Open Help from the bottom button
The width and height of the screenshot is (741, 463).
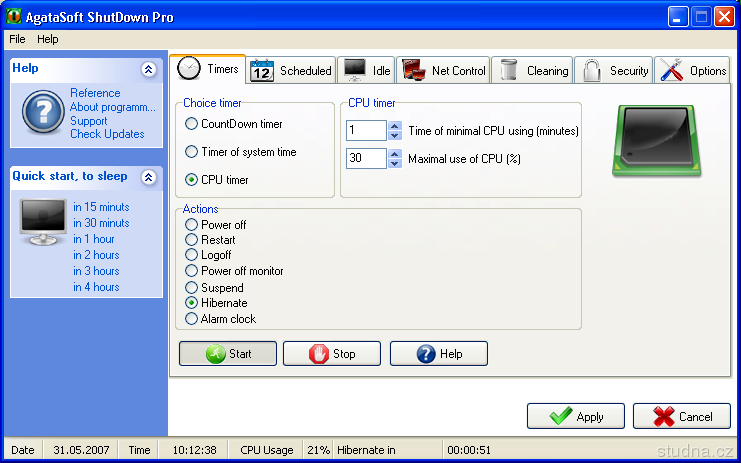(439, 354)
